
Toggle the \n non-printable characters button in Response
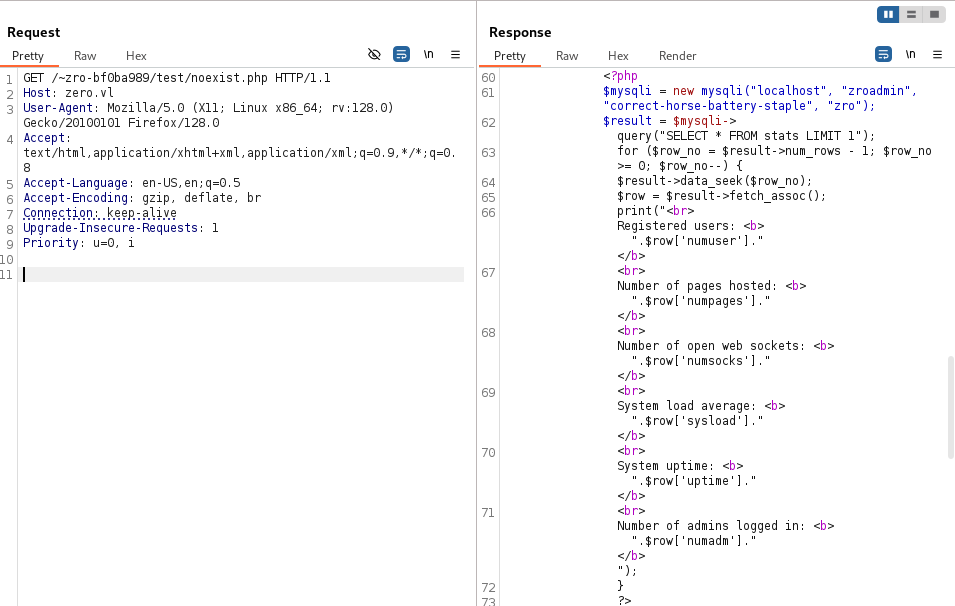click(x=911, y=55)
